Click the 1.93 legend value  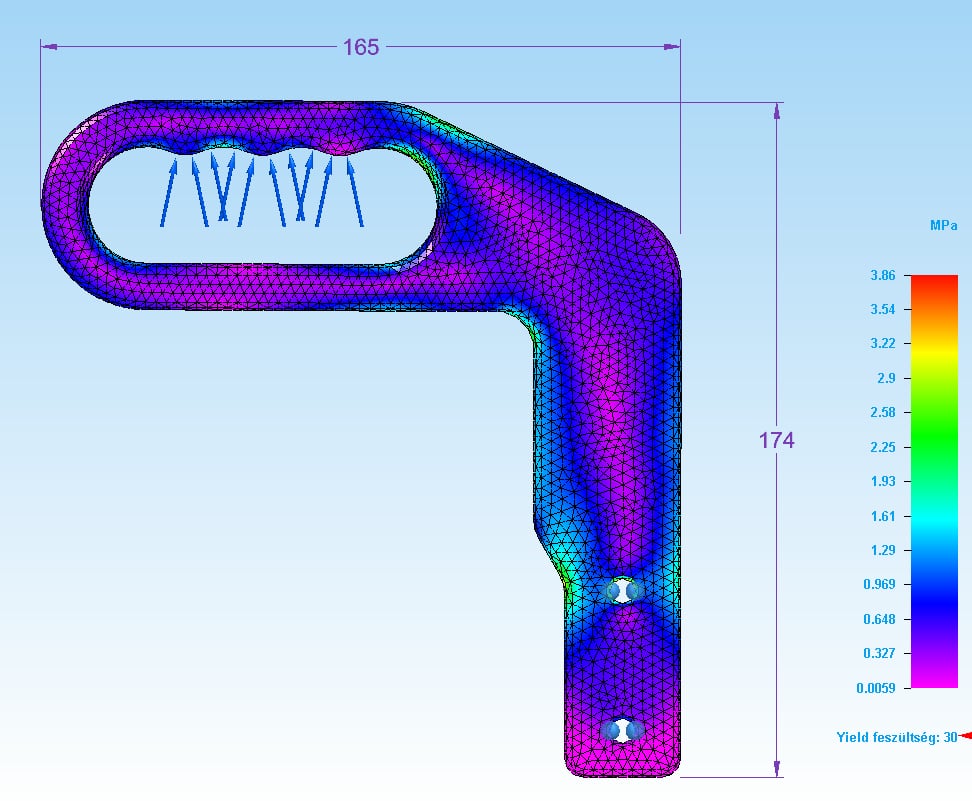pyautogui.click(x=883, y=481)
